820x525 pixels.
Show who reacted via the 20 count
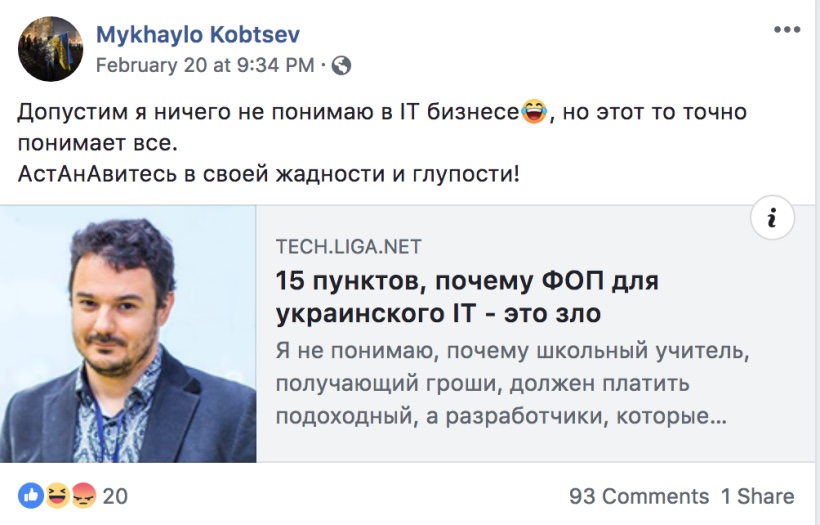click(x=115, y=496)
